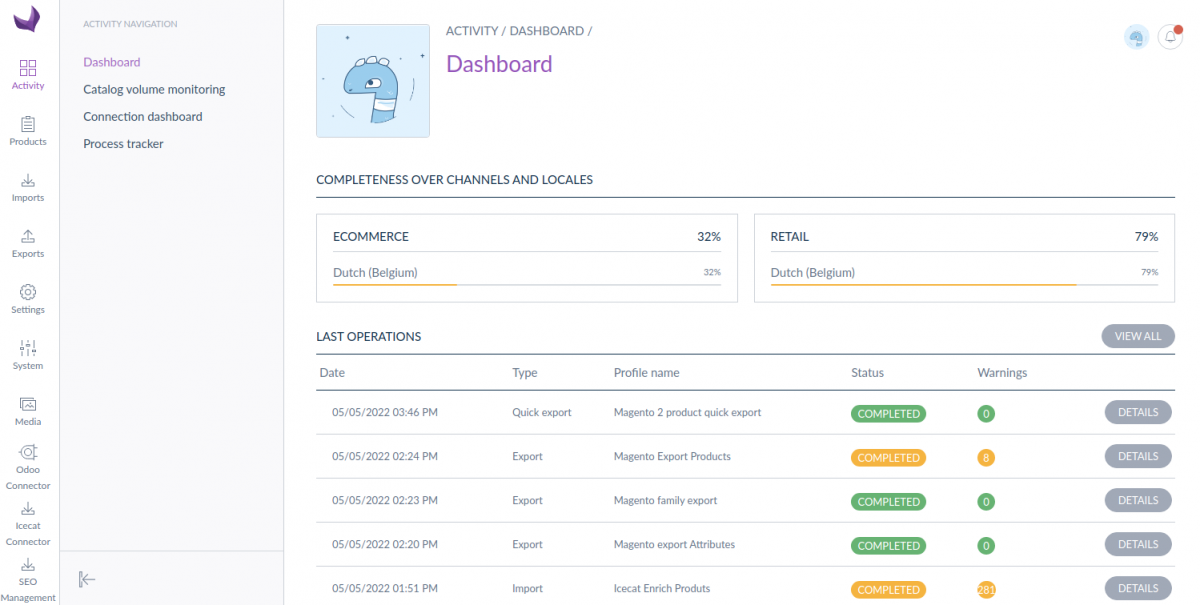Image resolution: width=1200 pixels, height=605 pixels.
Task: Click the Magento Export Products profile name
Action: (x=672, y=456)
